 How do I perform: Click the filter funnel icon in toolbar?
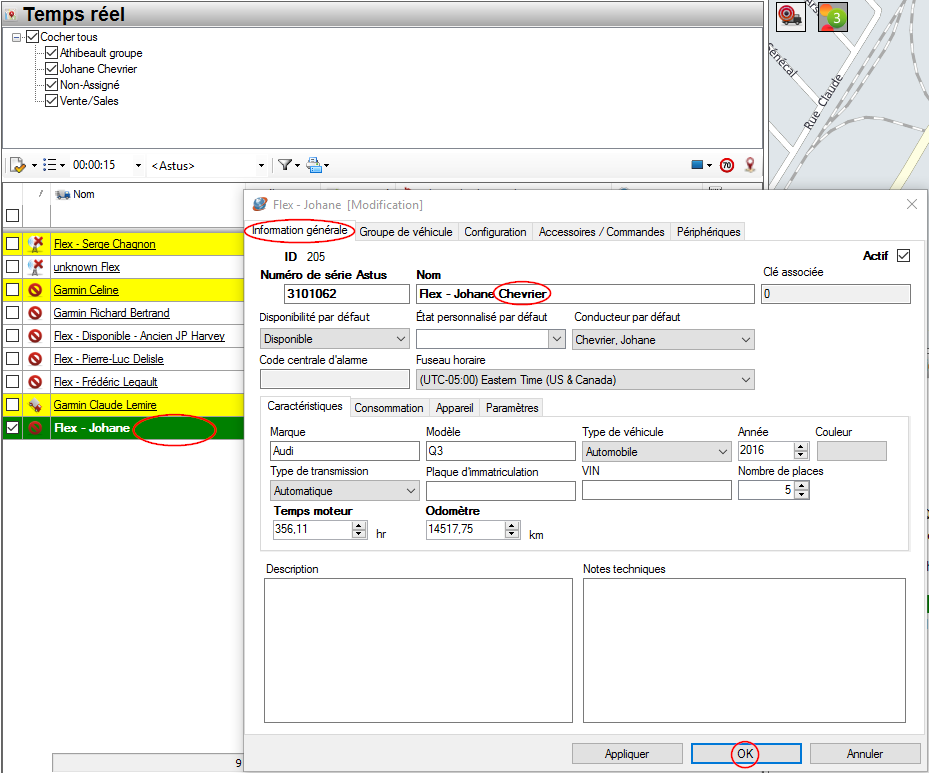[284, 165]
